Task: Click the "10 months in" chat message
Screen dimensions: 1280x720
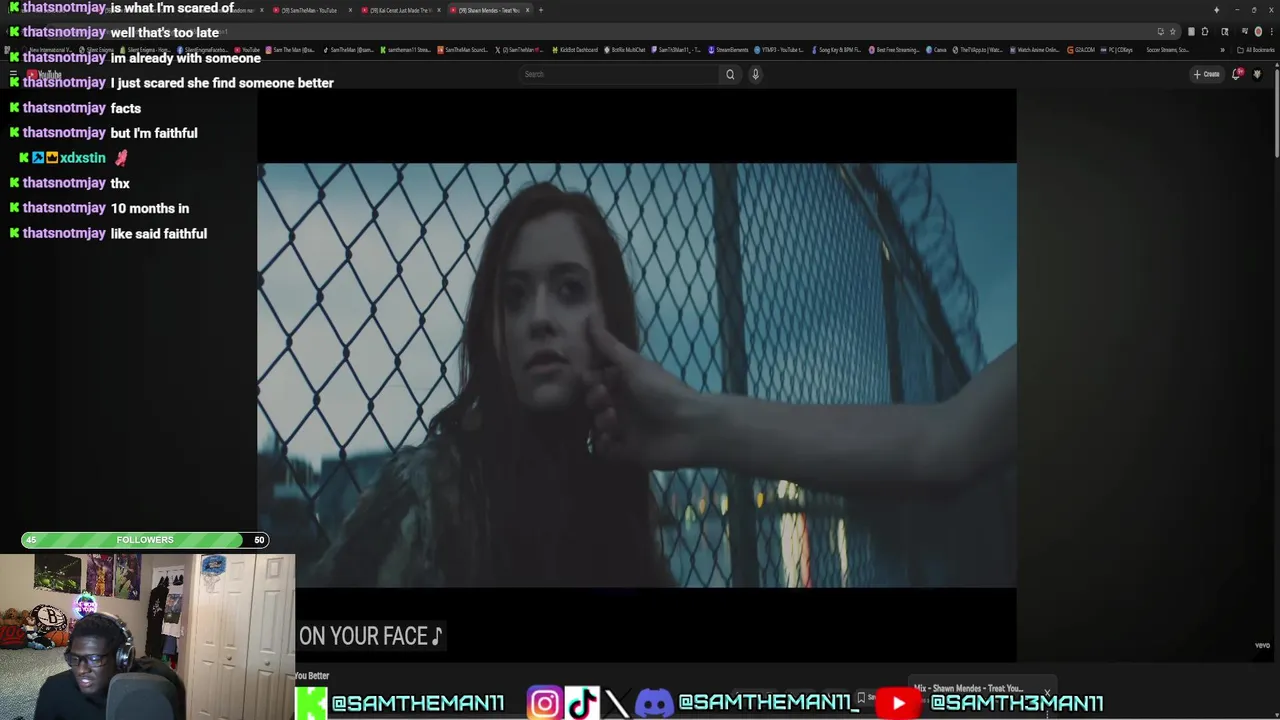Action: (150, 208)
